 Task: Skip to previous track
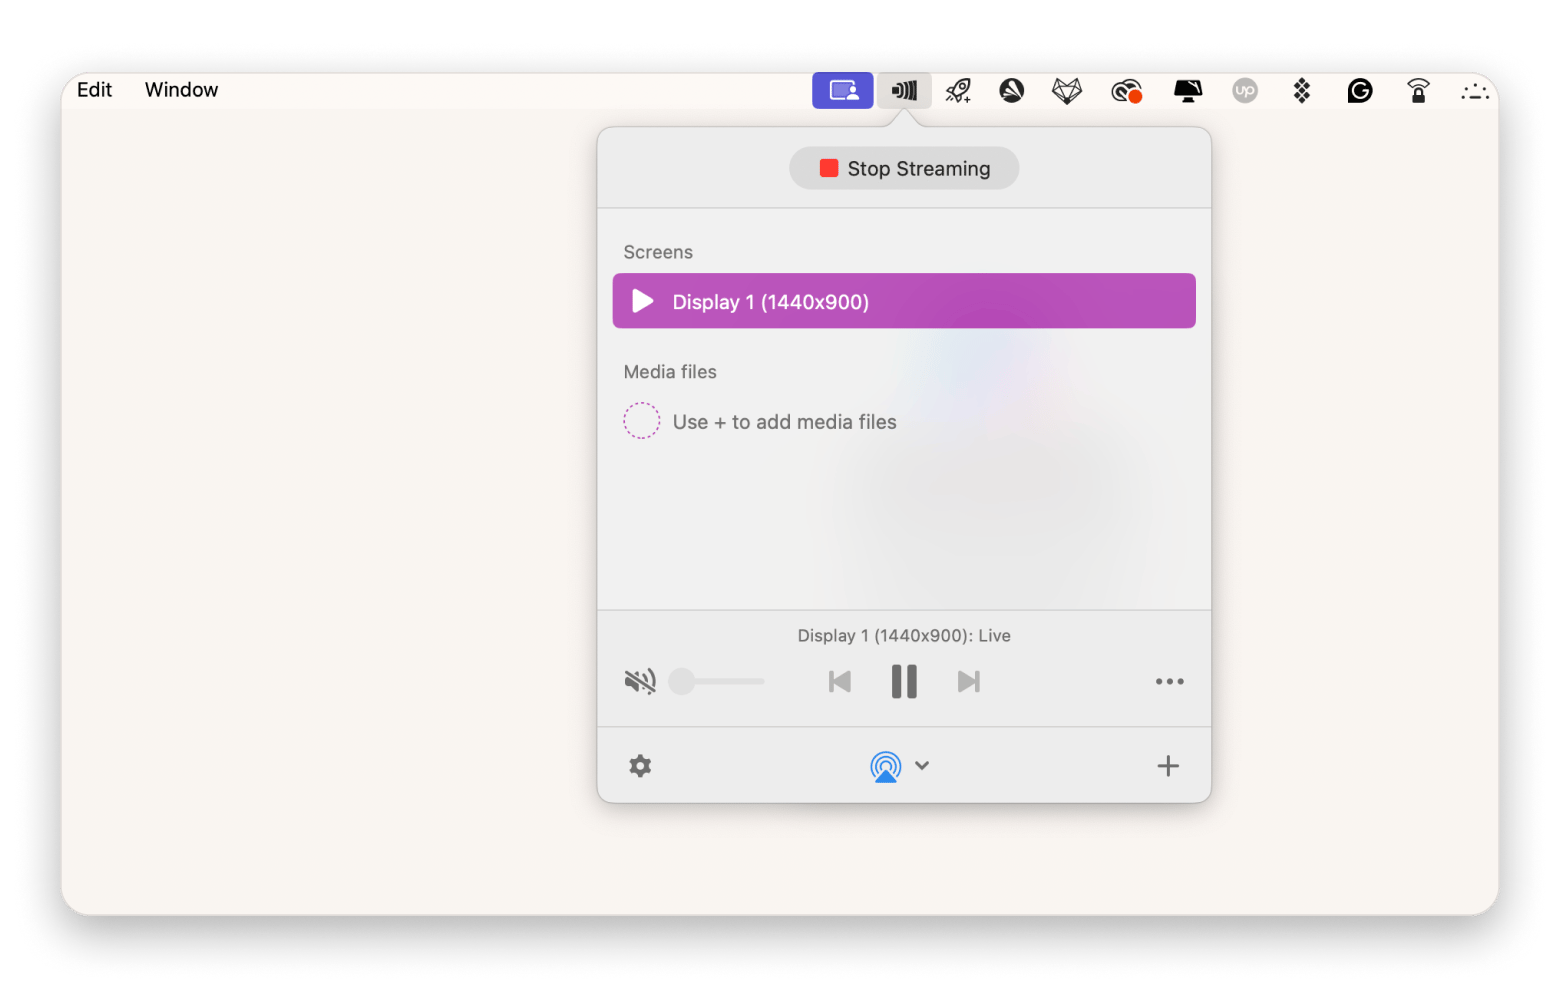pos(840,682)
